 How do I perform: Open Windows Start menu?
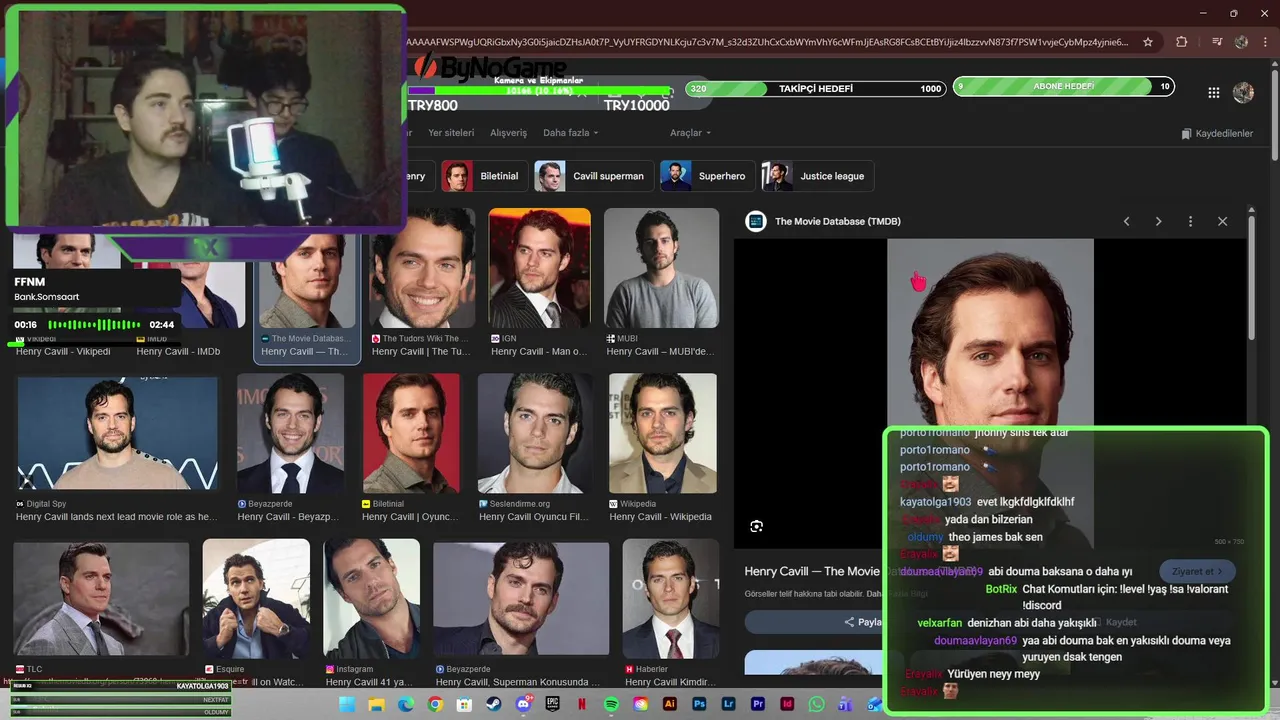coord(347,705)
